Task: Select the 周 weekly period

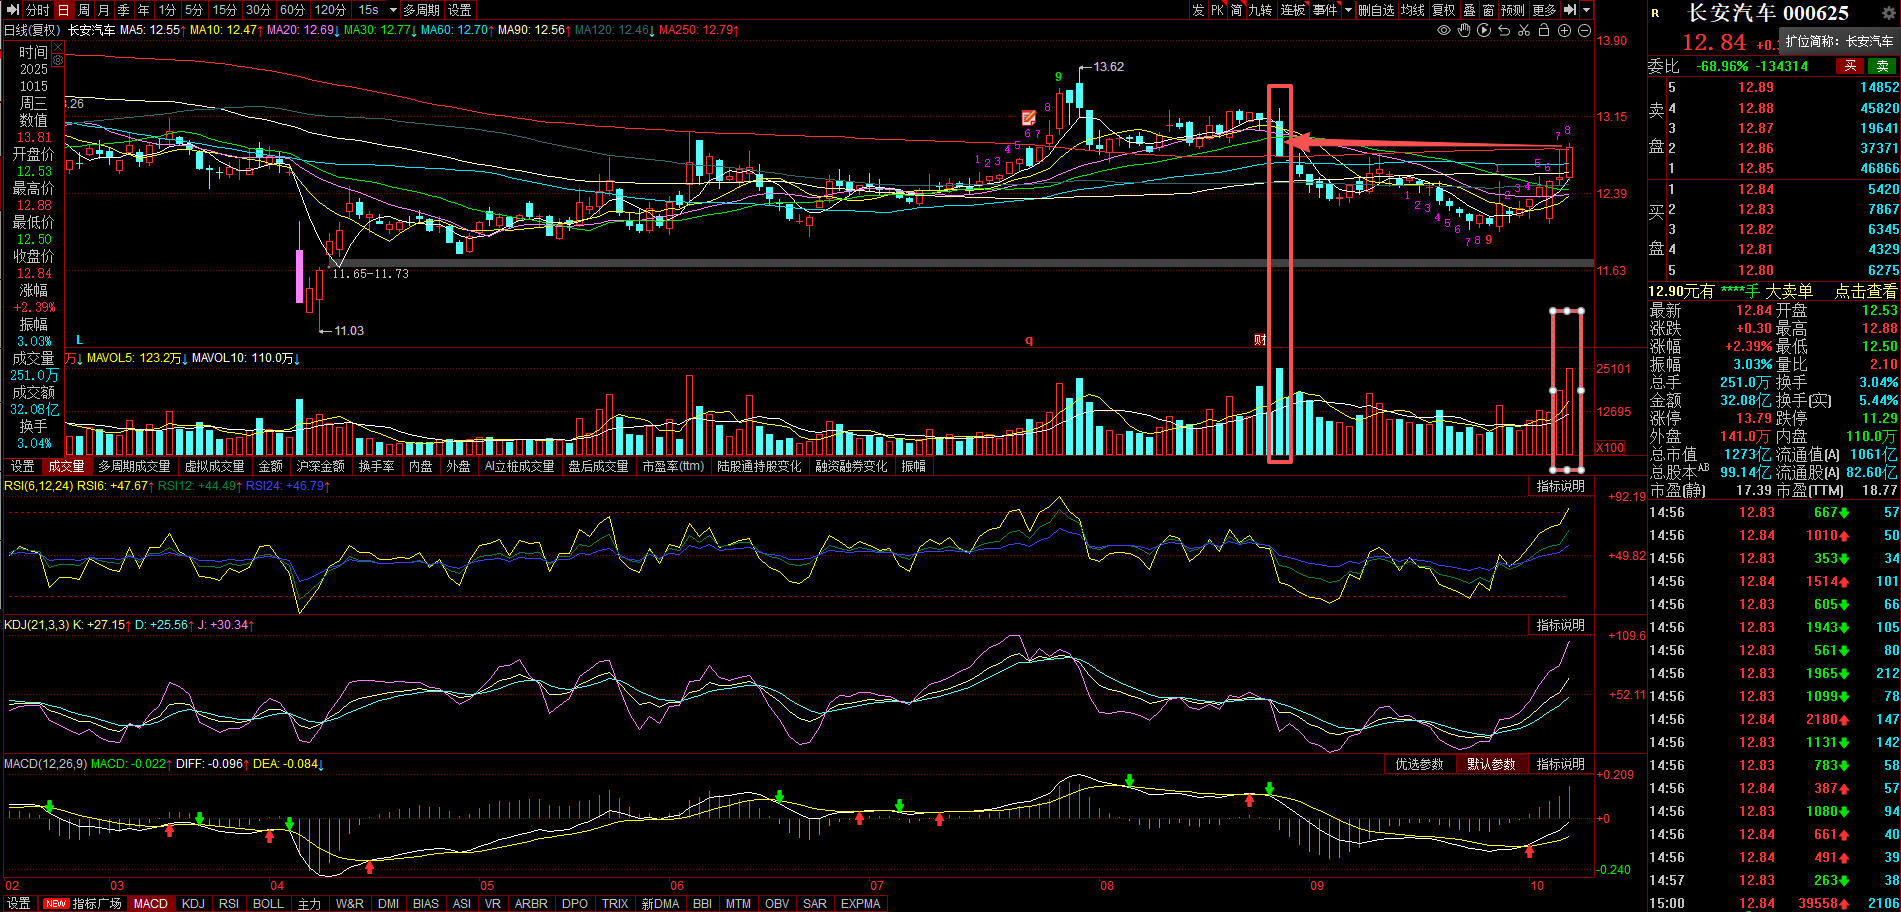Action: pos(83,10)
